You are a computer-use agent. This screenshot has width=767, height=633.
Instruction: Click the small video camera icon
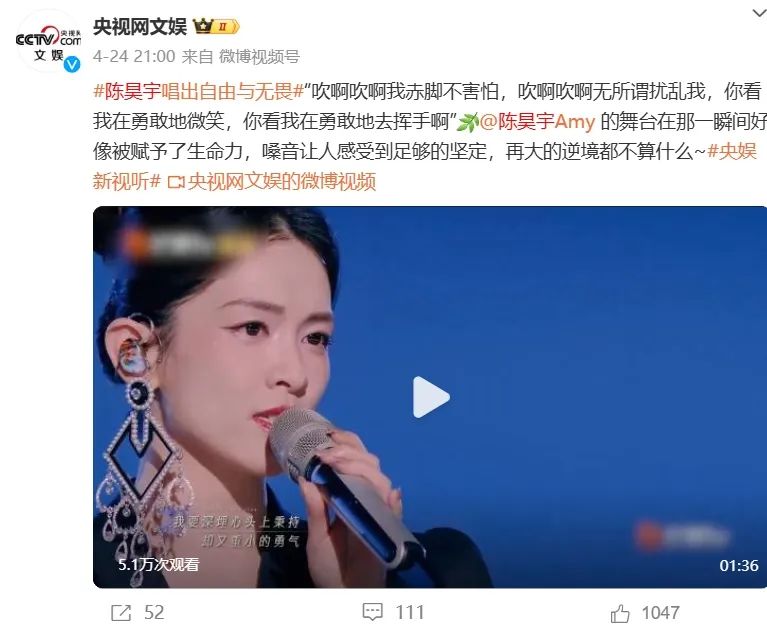176,182
